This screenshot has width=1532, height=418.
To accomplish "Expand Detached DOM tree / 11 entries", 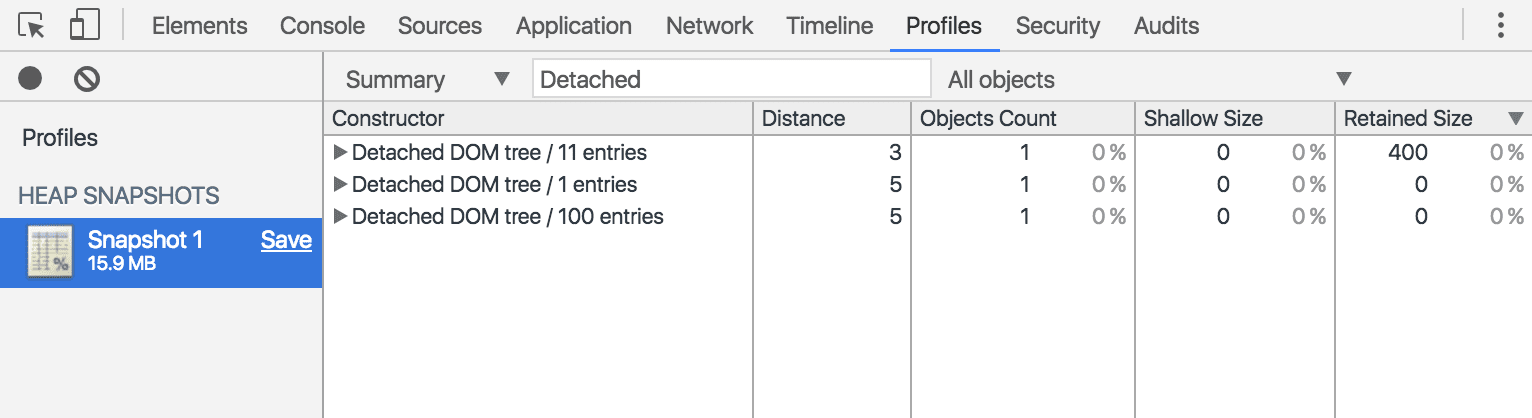I will pos(340,153).
